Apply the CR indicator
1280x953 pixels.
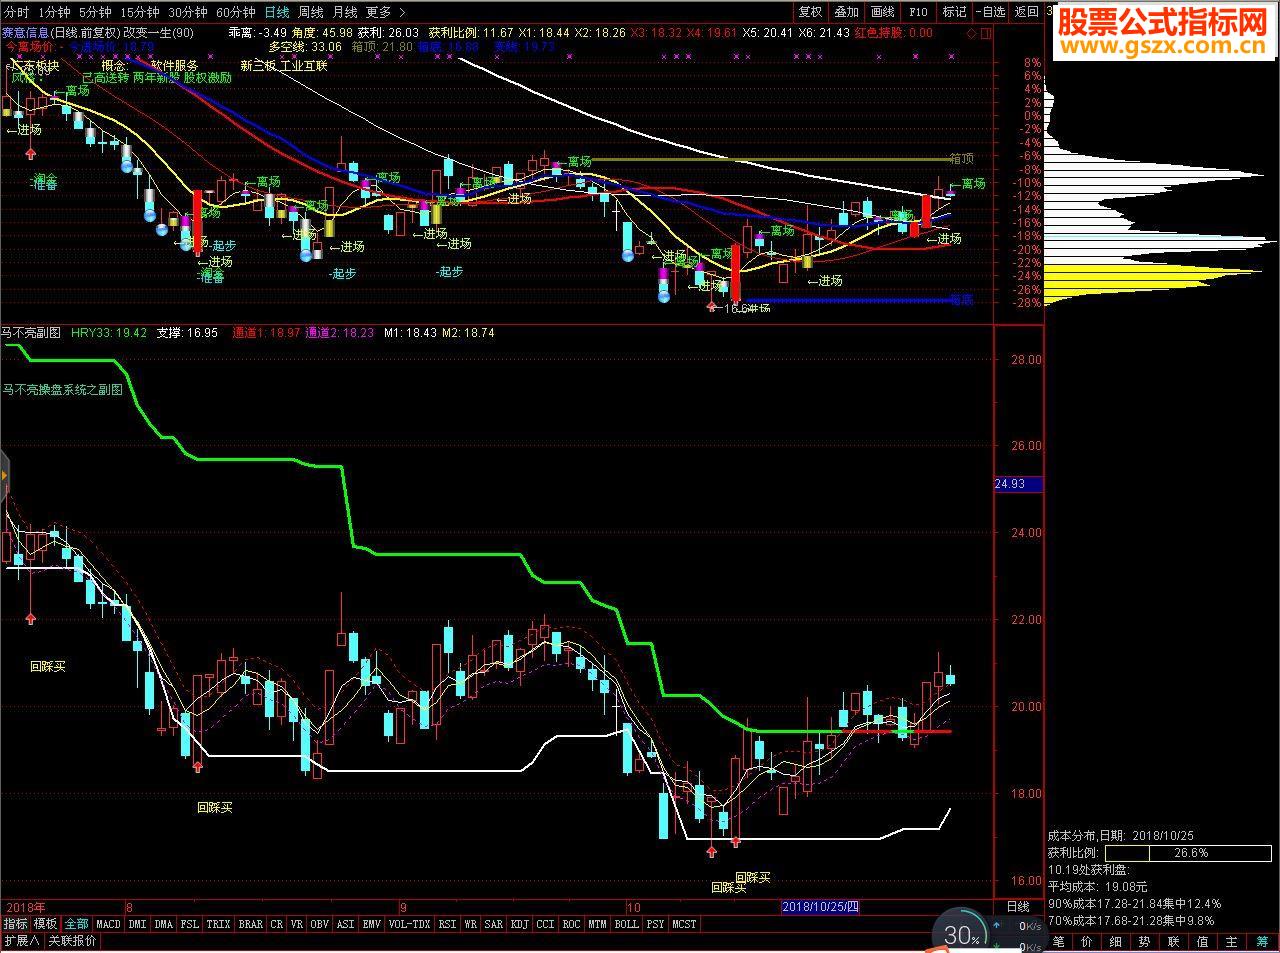(x=277, y=924)
